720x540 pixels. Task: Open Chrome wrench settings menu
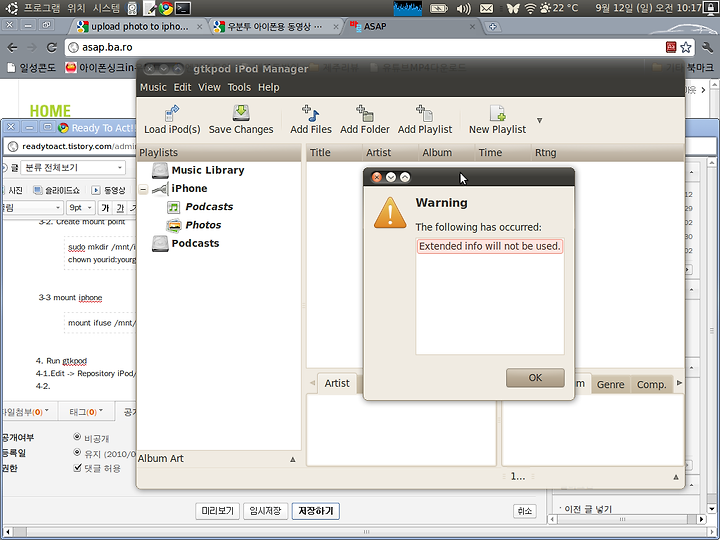point(708,47)
